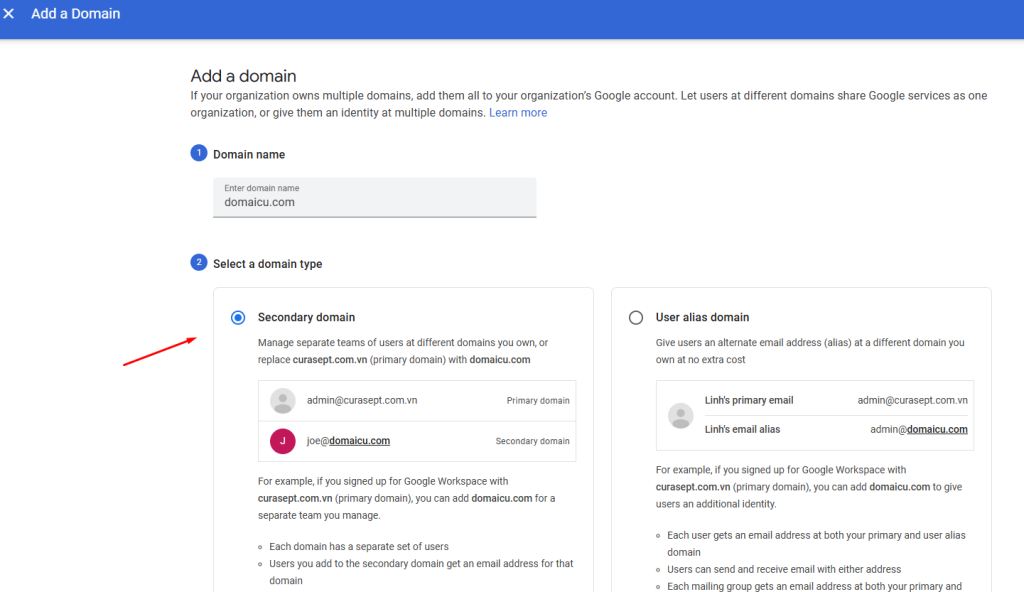
Task: Click the 'User alias domain' option title
Action: (x=702, y=318)
